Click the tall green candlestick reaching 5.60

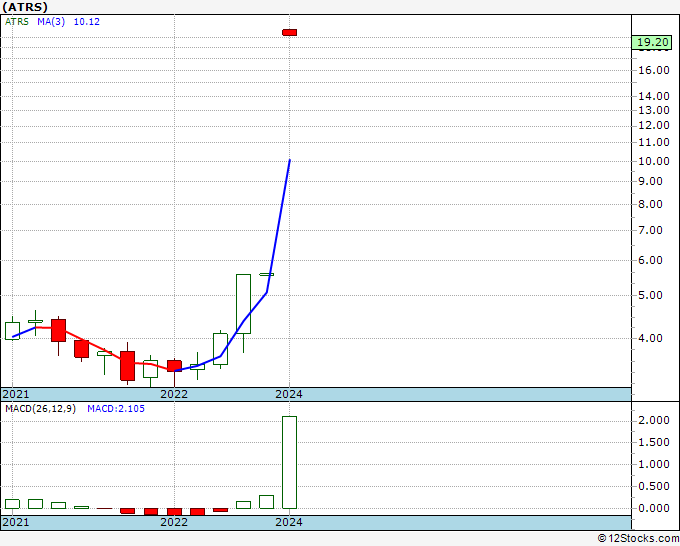(x=243, y=304)
